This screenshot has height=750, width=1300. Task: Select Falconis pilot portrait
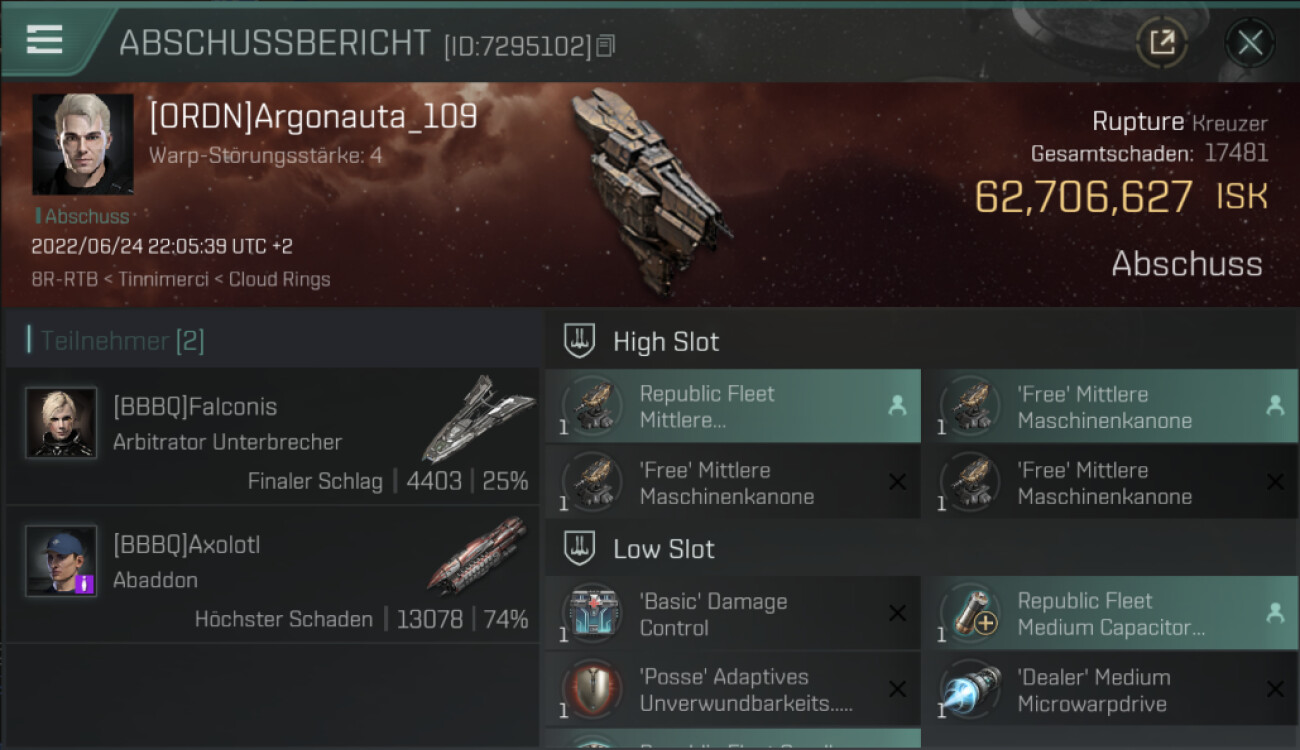(x=62, y=423)
